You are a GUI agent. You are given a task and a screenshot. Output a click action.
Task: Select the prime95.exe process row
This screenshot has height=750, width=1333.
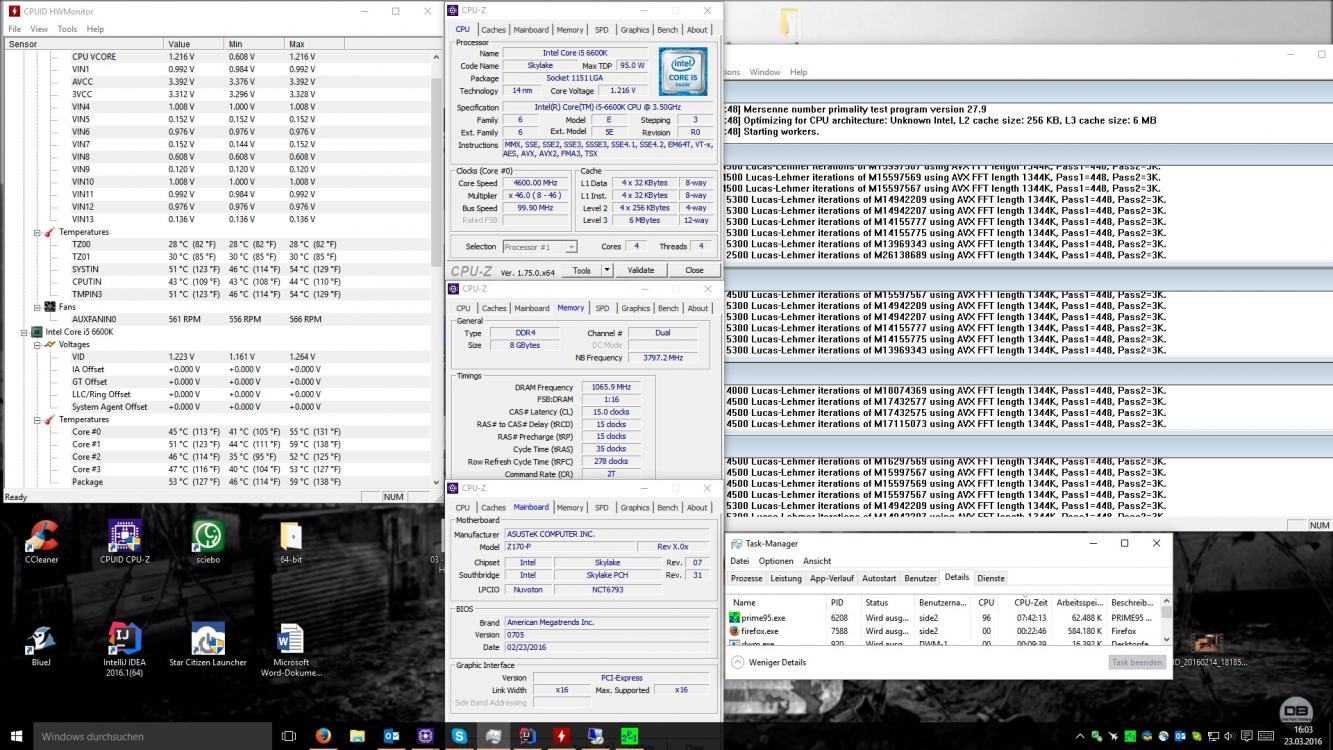coord(944,618)
